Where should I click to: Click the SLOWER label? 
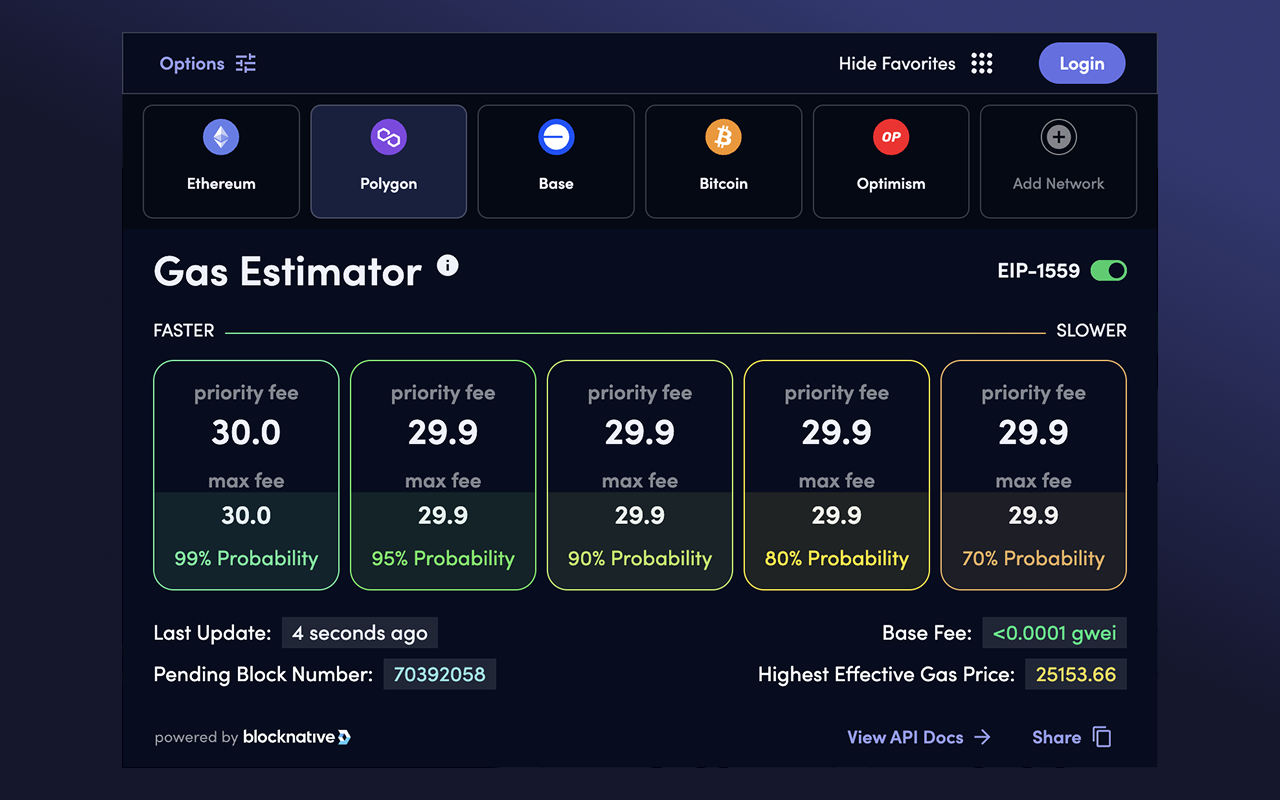click(1091, 330)
